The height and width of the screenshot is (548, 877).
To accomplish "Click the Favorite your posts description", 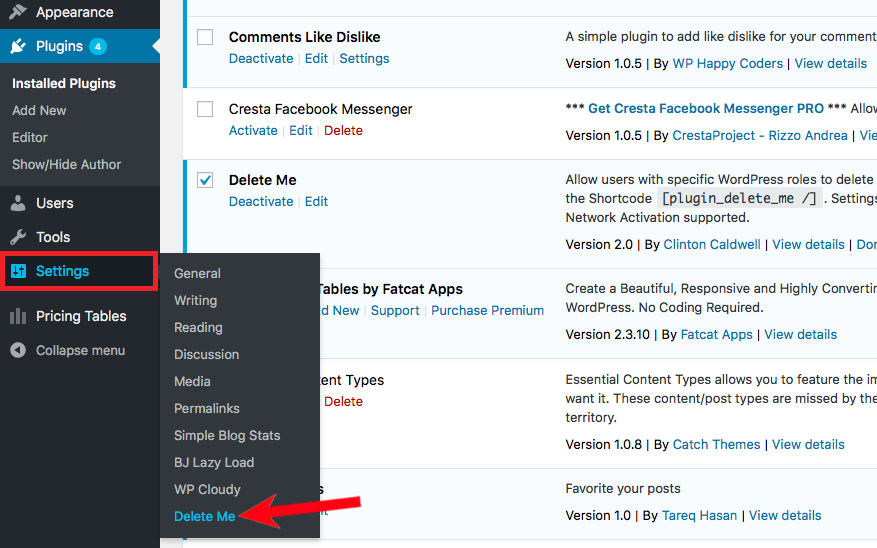I will (623, 489).
